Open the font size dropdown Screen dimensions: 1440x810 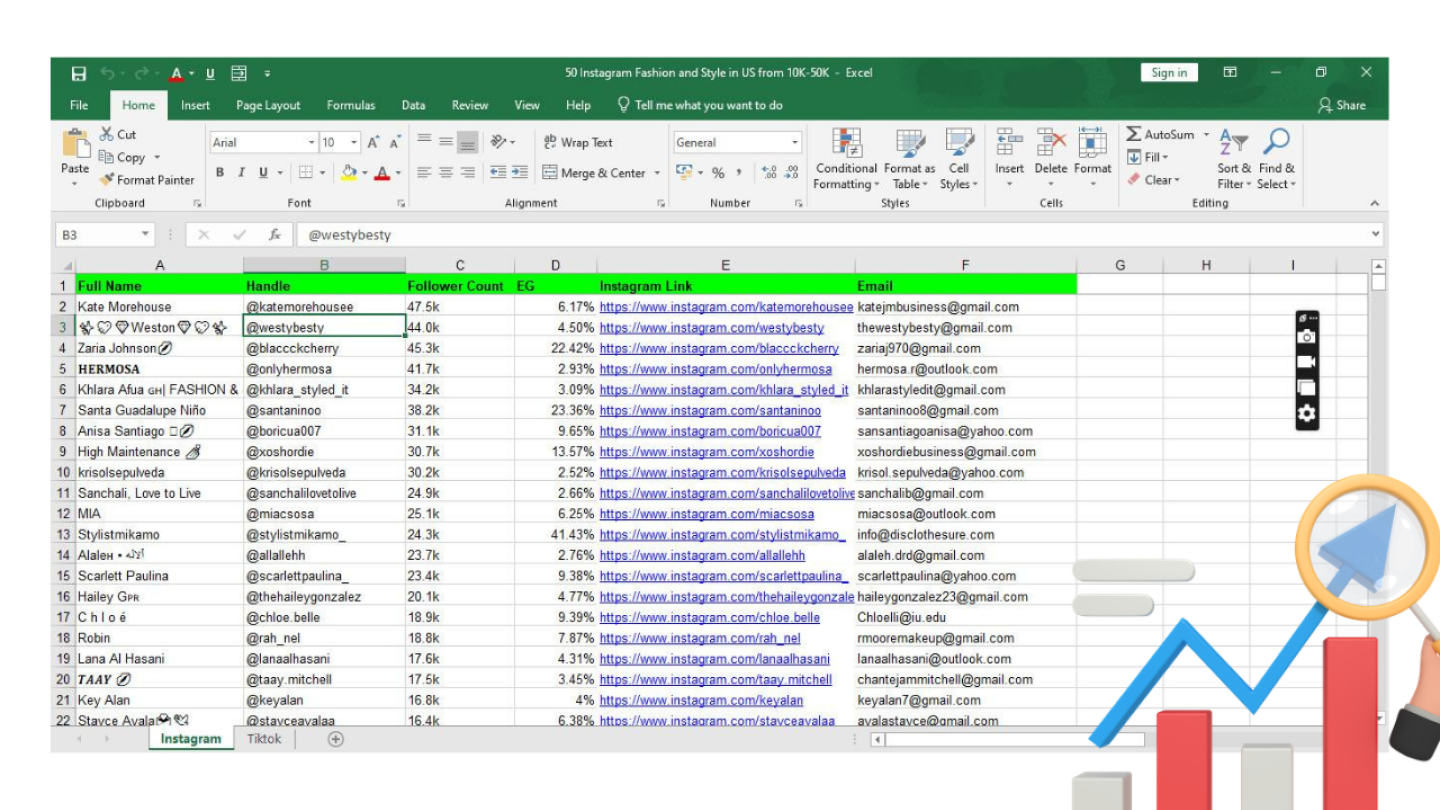point(355,143)
